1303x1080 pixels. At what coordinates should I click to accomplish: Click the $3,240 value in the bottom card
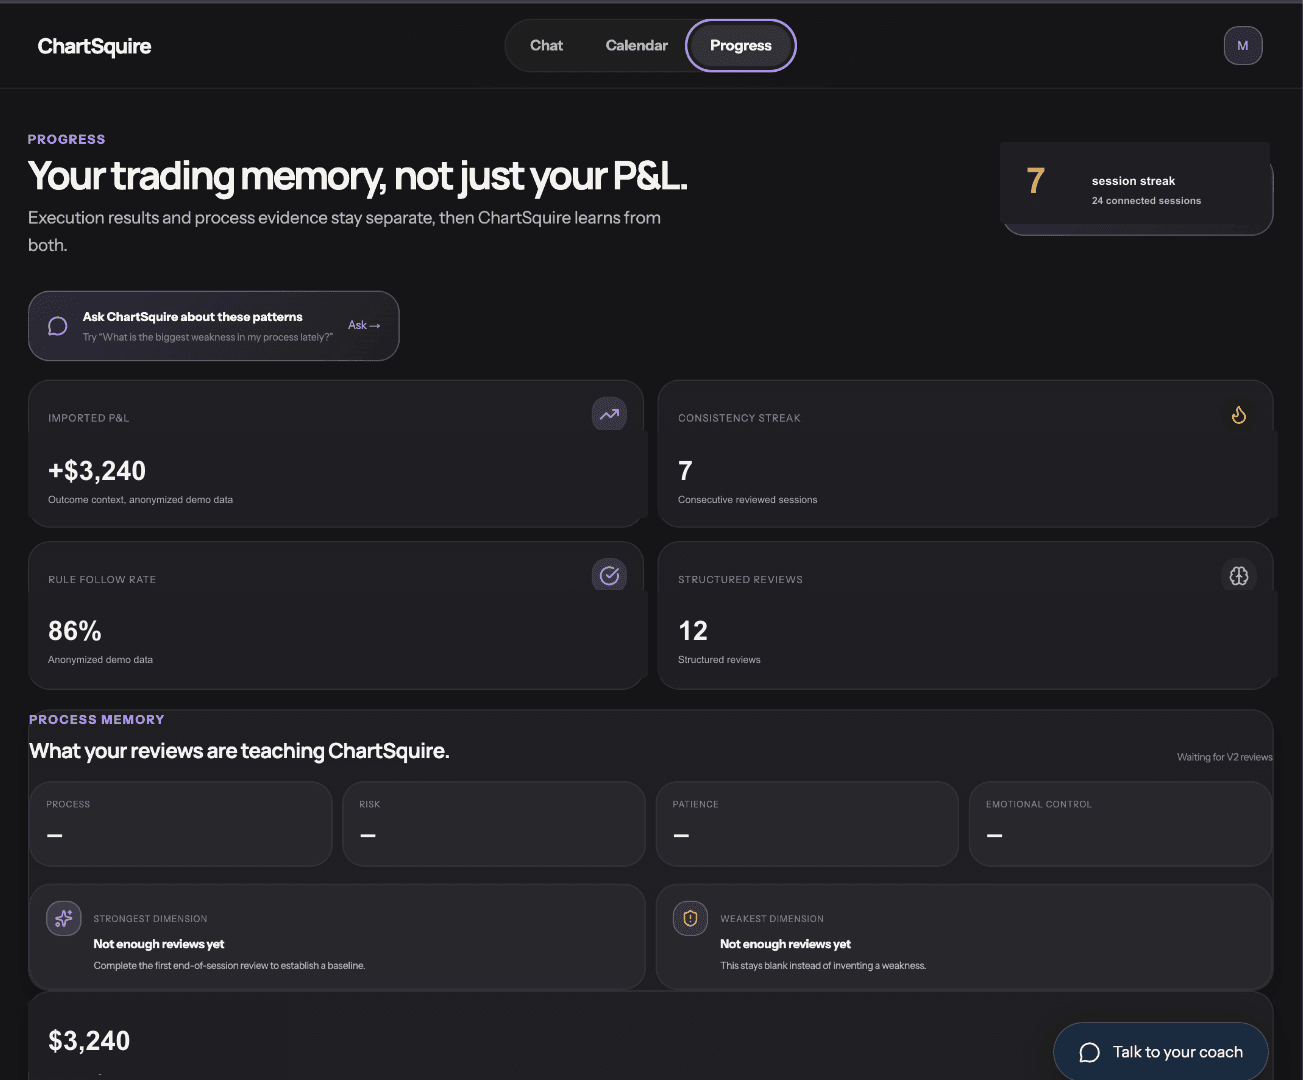[89, 1041]
